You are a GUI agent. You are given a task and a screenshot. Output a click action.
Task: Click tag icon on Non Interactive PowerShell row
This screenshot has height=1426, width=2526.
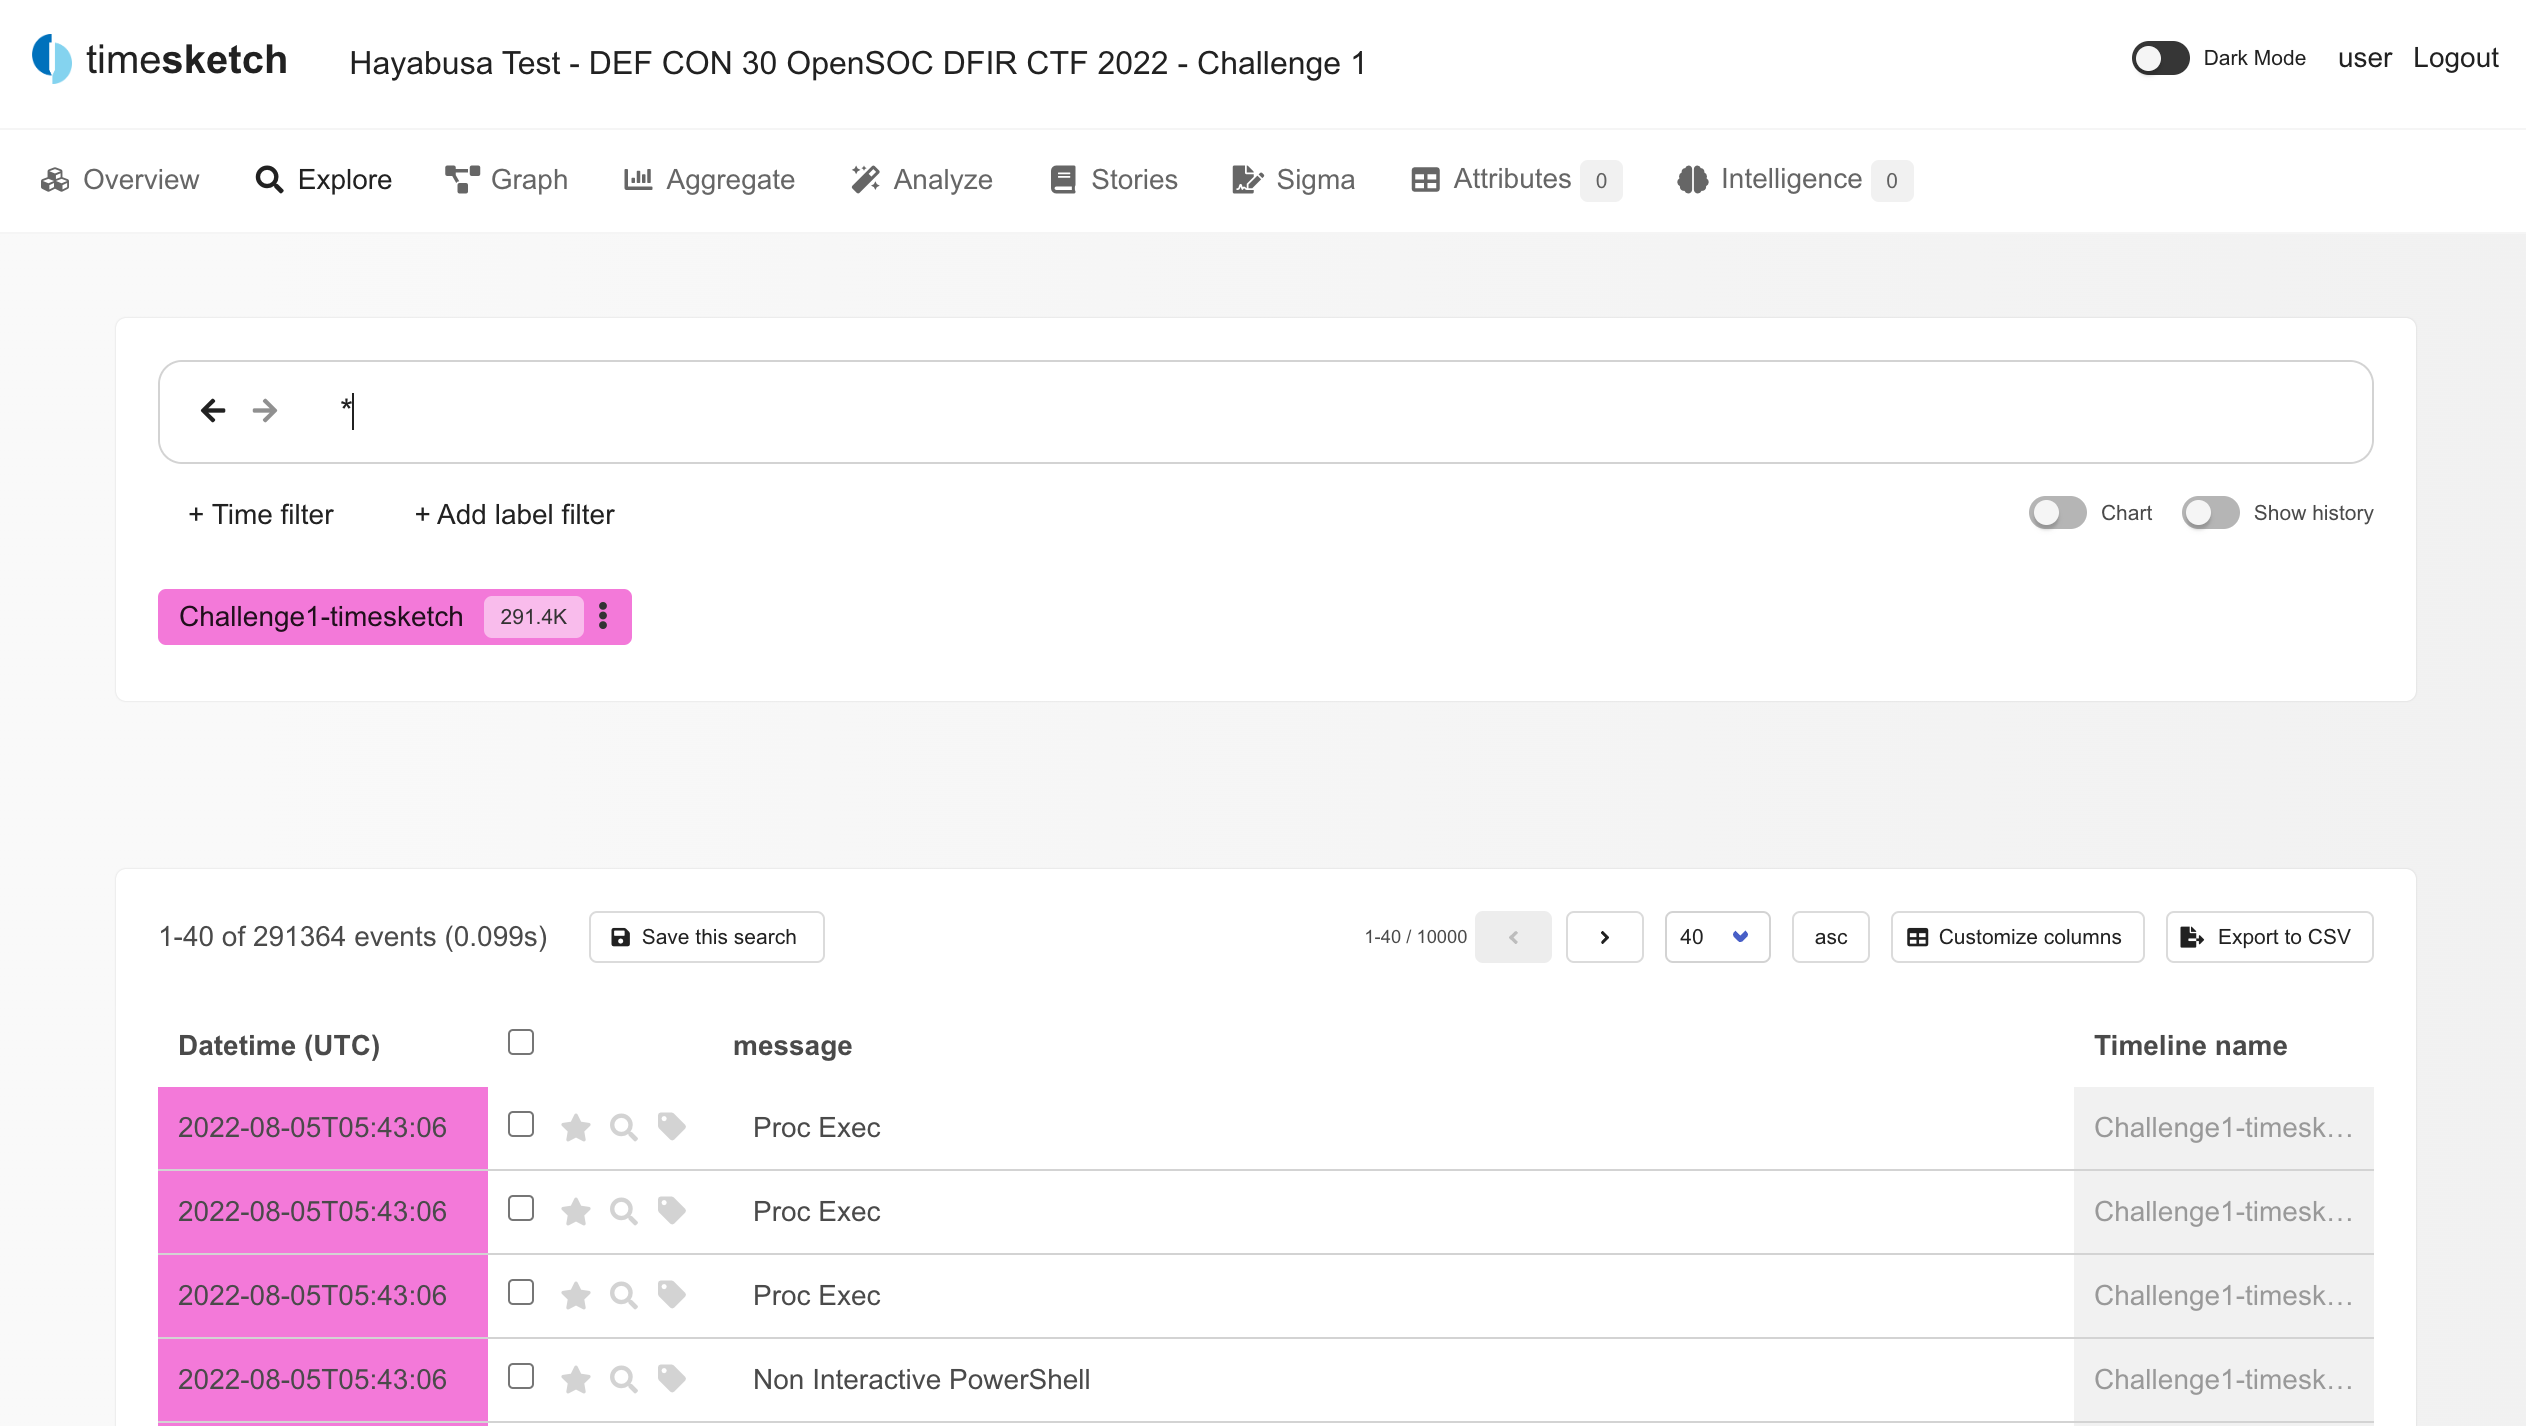coord(671,1379)
